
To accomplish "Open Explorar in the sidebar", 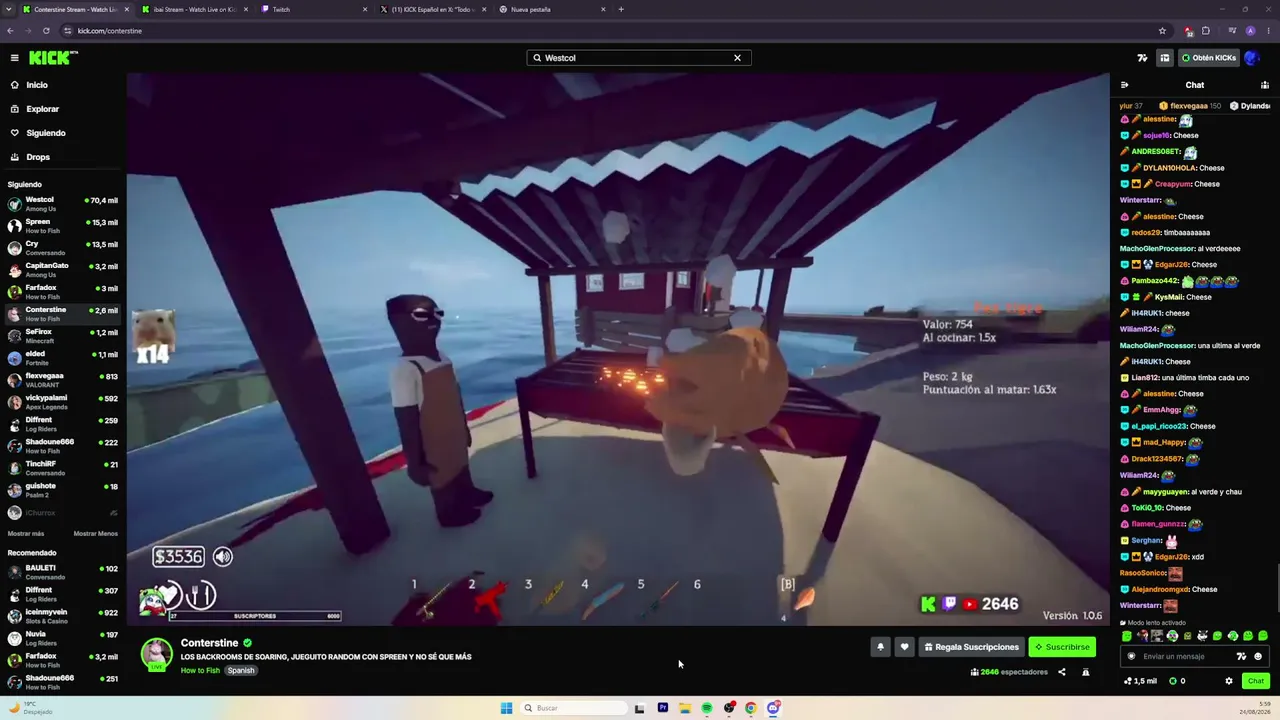I will 62,109.
